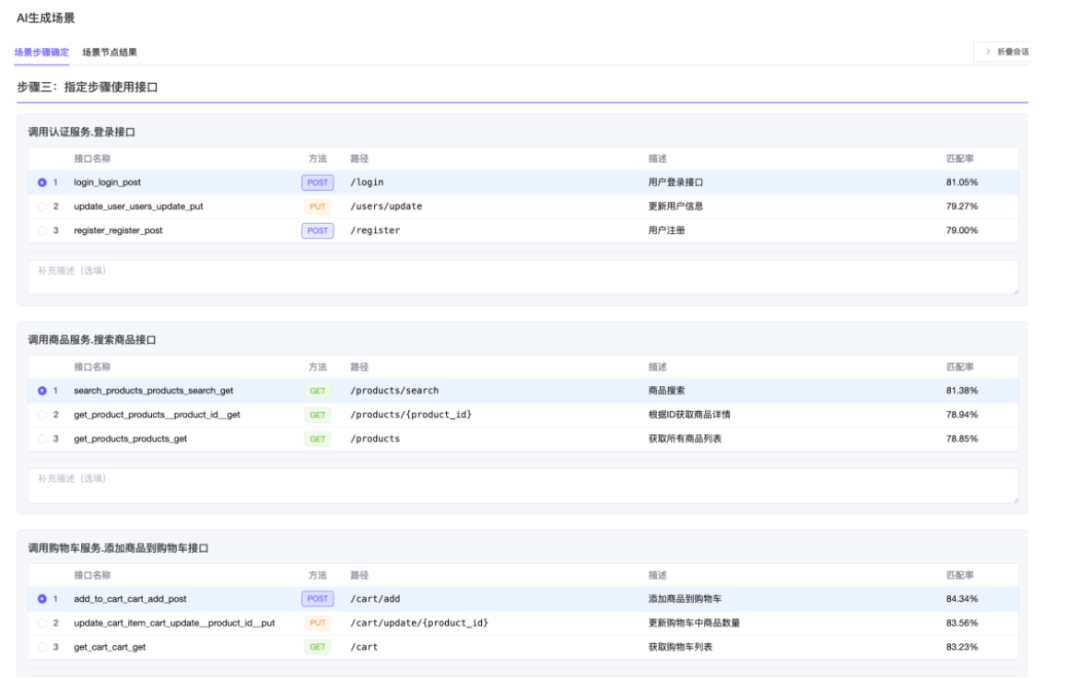Choose update_cart_item_cart_update radio option
Image resolution: width=1080 pixels, height=693 pixels.
(x=42, y=623)
